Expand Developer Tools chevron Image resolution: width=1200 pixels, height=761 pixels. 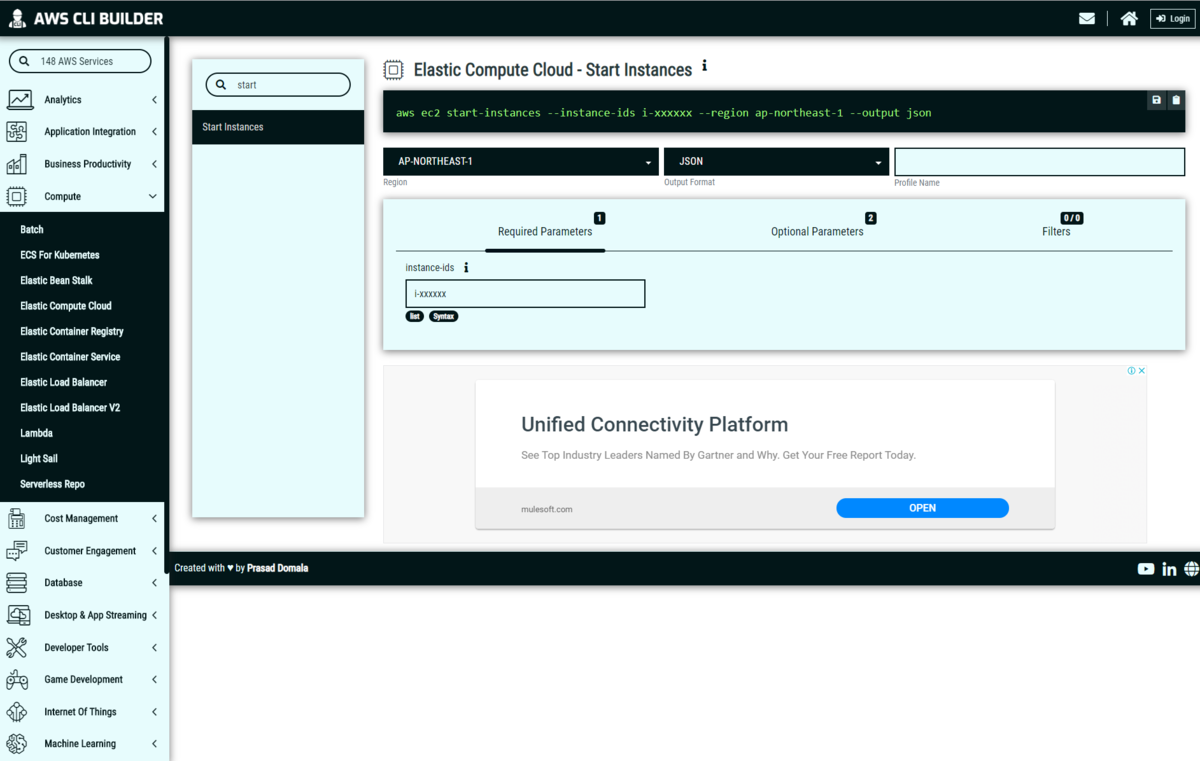coord(154,647)
